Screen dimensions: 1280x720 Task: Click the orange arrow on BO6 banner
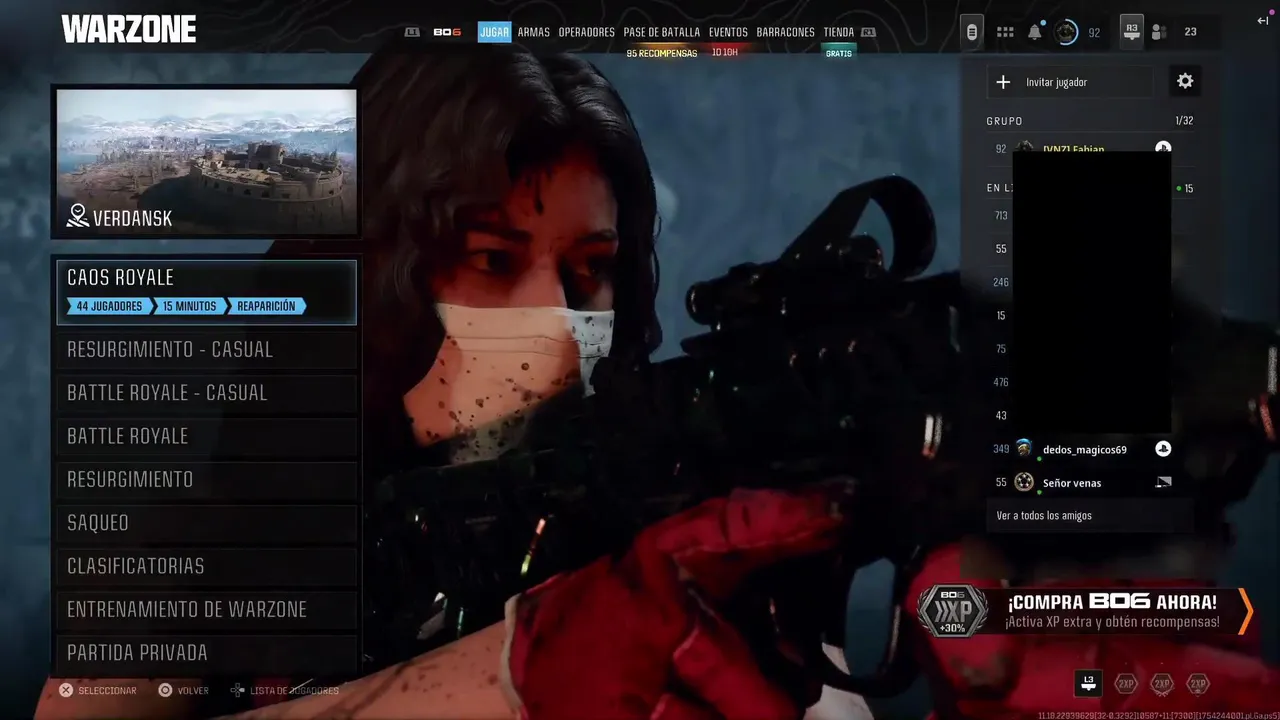coord(1245,611)
